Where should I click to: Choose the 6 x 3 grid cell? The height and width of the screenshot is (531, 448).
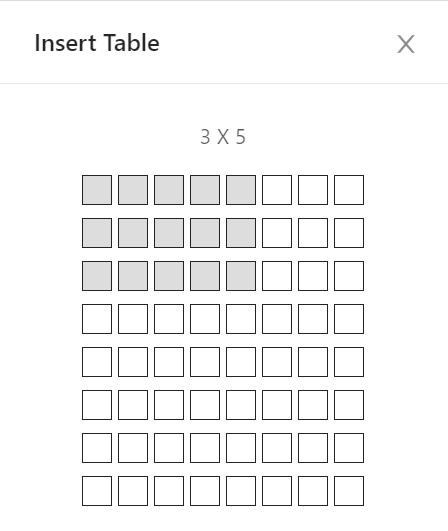click(x=169, y=405)
